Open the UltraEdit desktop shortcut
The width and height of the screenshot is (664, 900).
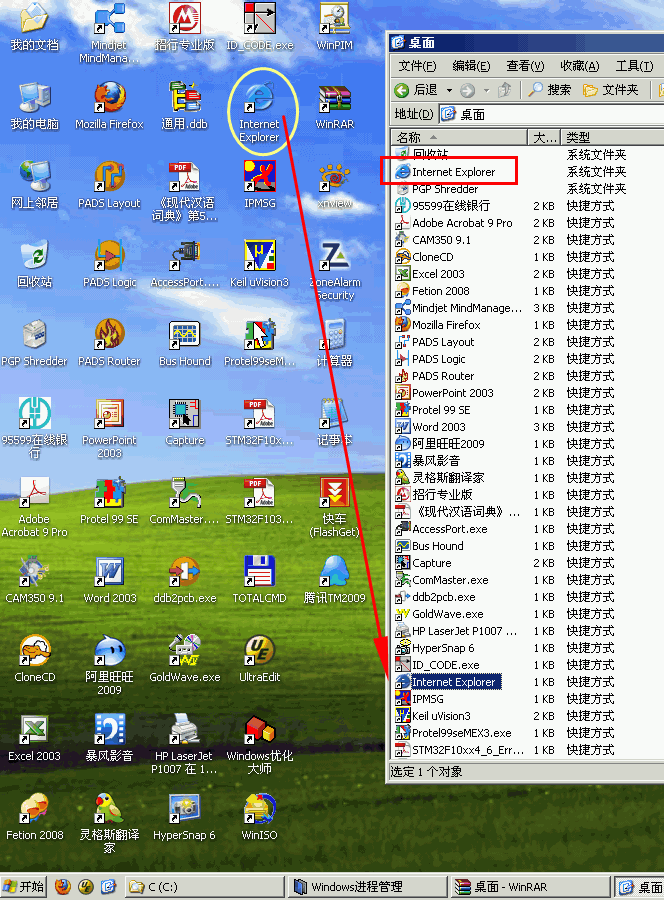click(x=259, y=660)
